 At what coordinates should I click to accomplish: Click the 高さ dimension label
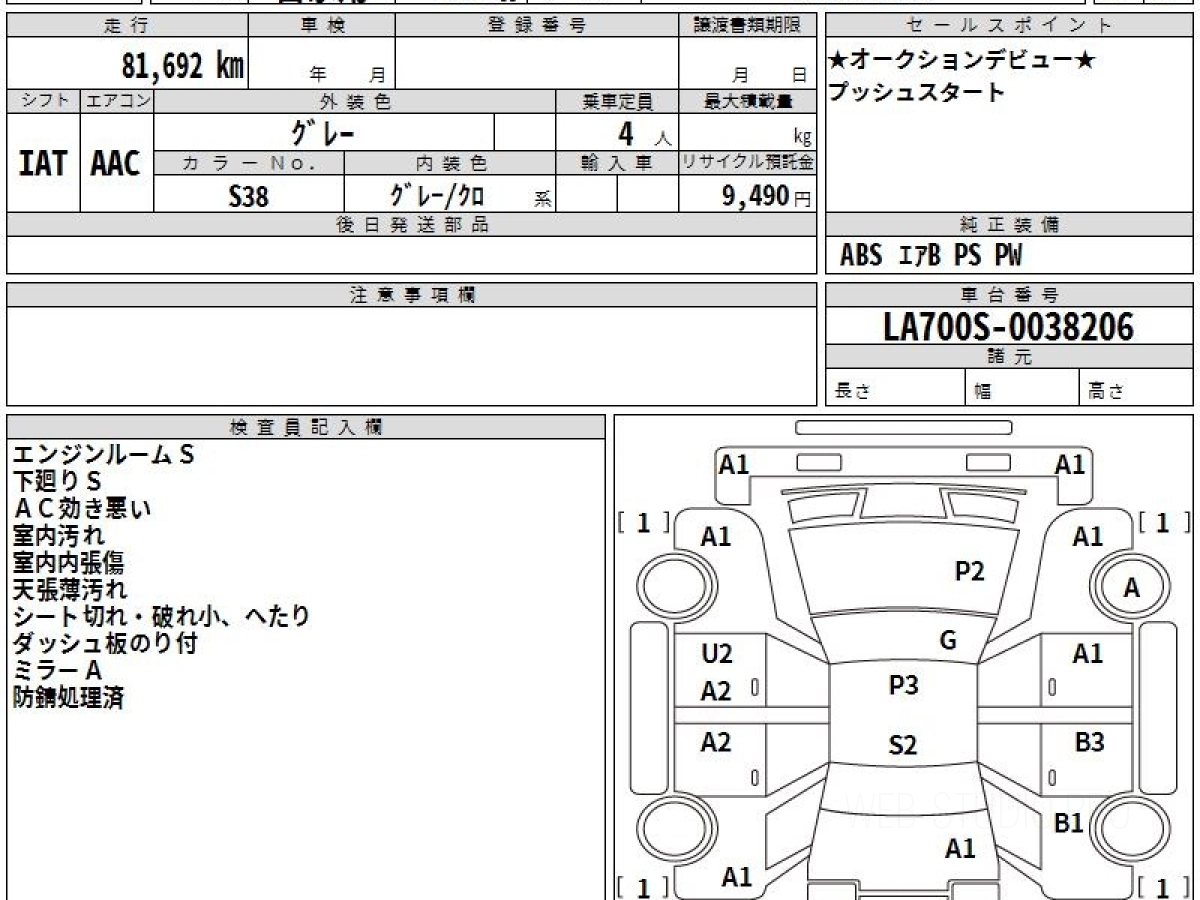point(1106,392)
